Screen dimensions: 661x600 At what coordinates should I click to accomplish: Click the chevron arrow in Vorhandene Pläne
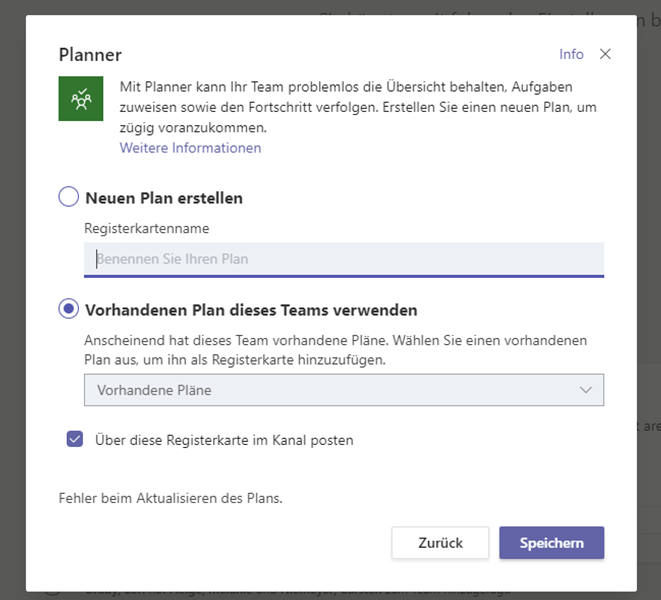coord(586,390)
